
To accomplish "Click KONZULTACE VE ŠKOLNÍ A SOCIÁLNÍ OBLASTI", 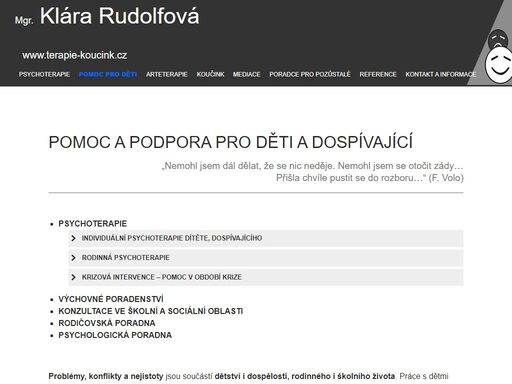I will pos(151,311).
